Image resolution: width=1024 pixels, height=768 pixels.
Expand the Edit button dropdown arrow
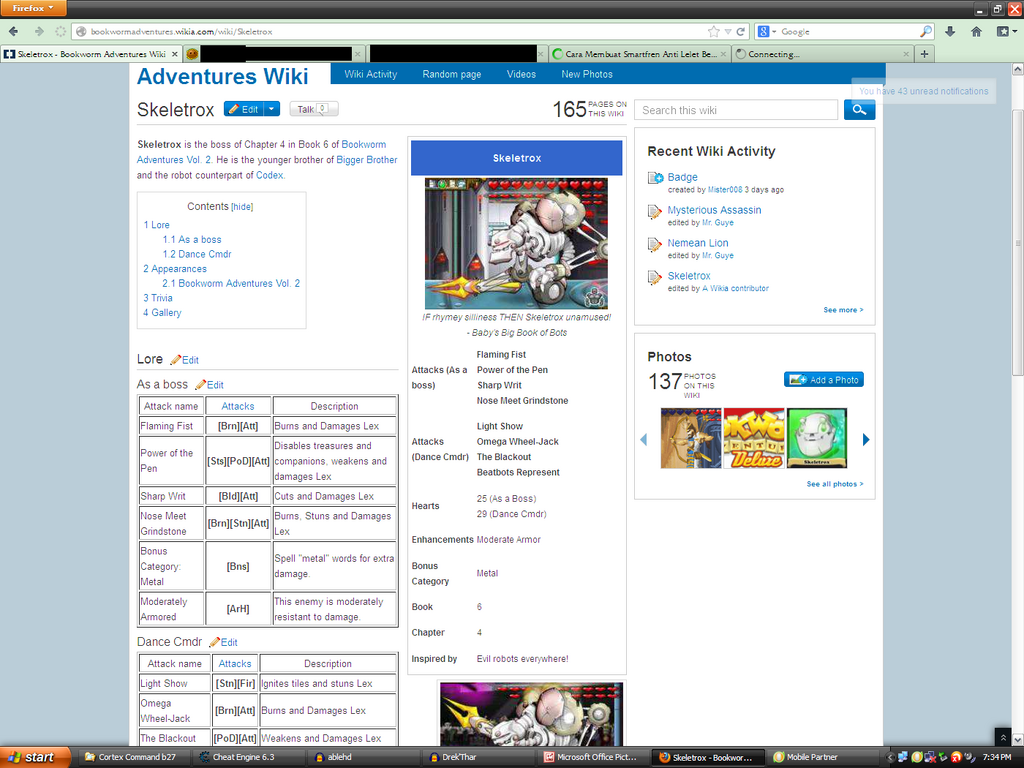point(272,109)
